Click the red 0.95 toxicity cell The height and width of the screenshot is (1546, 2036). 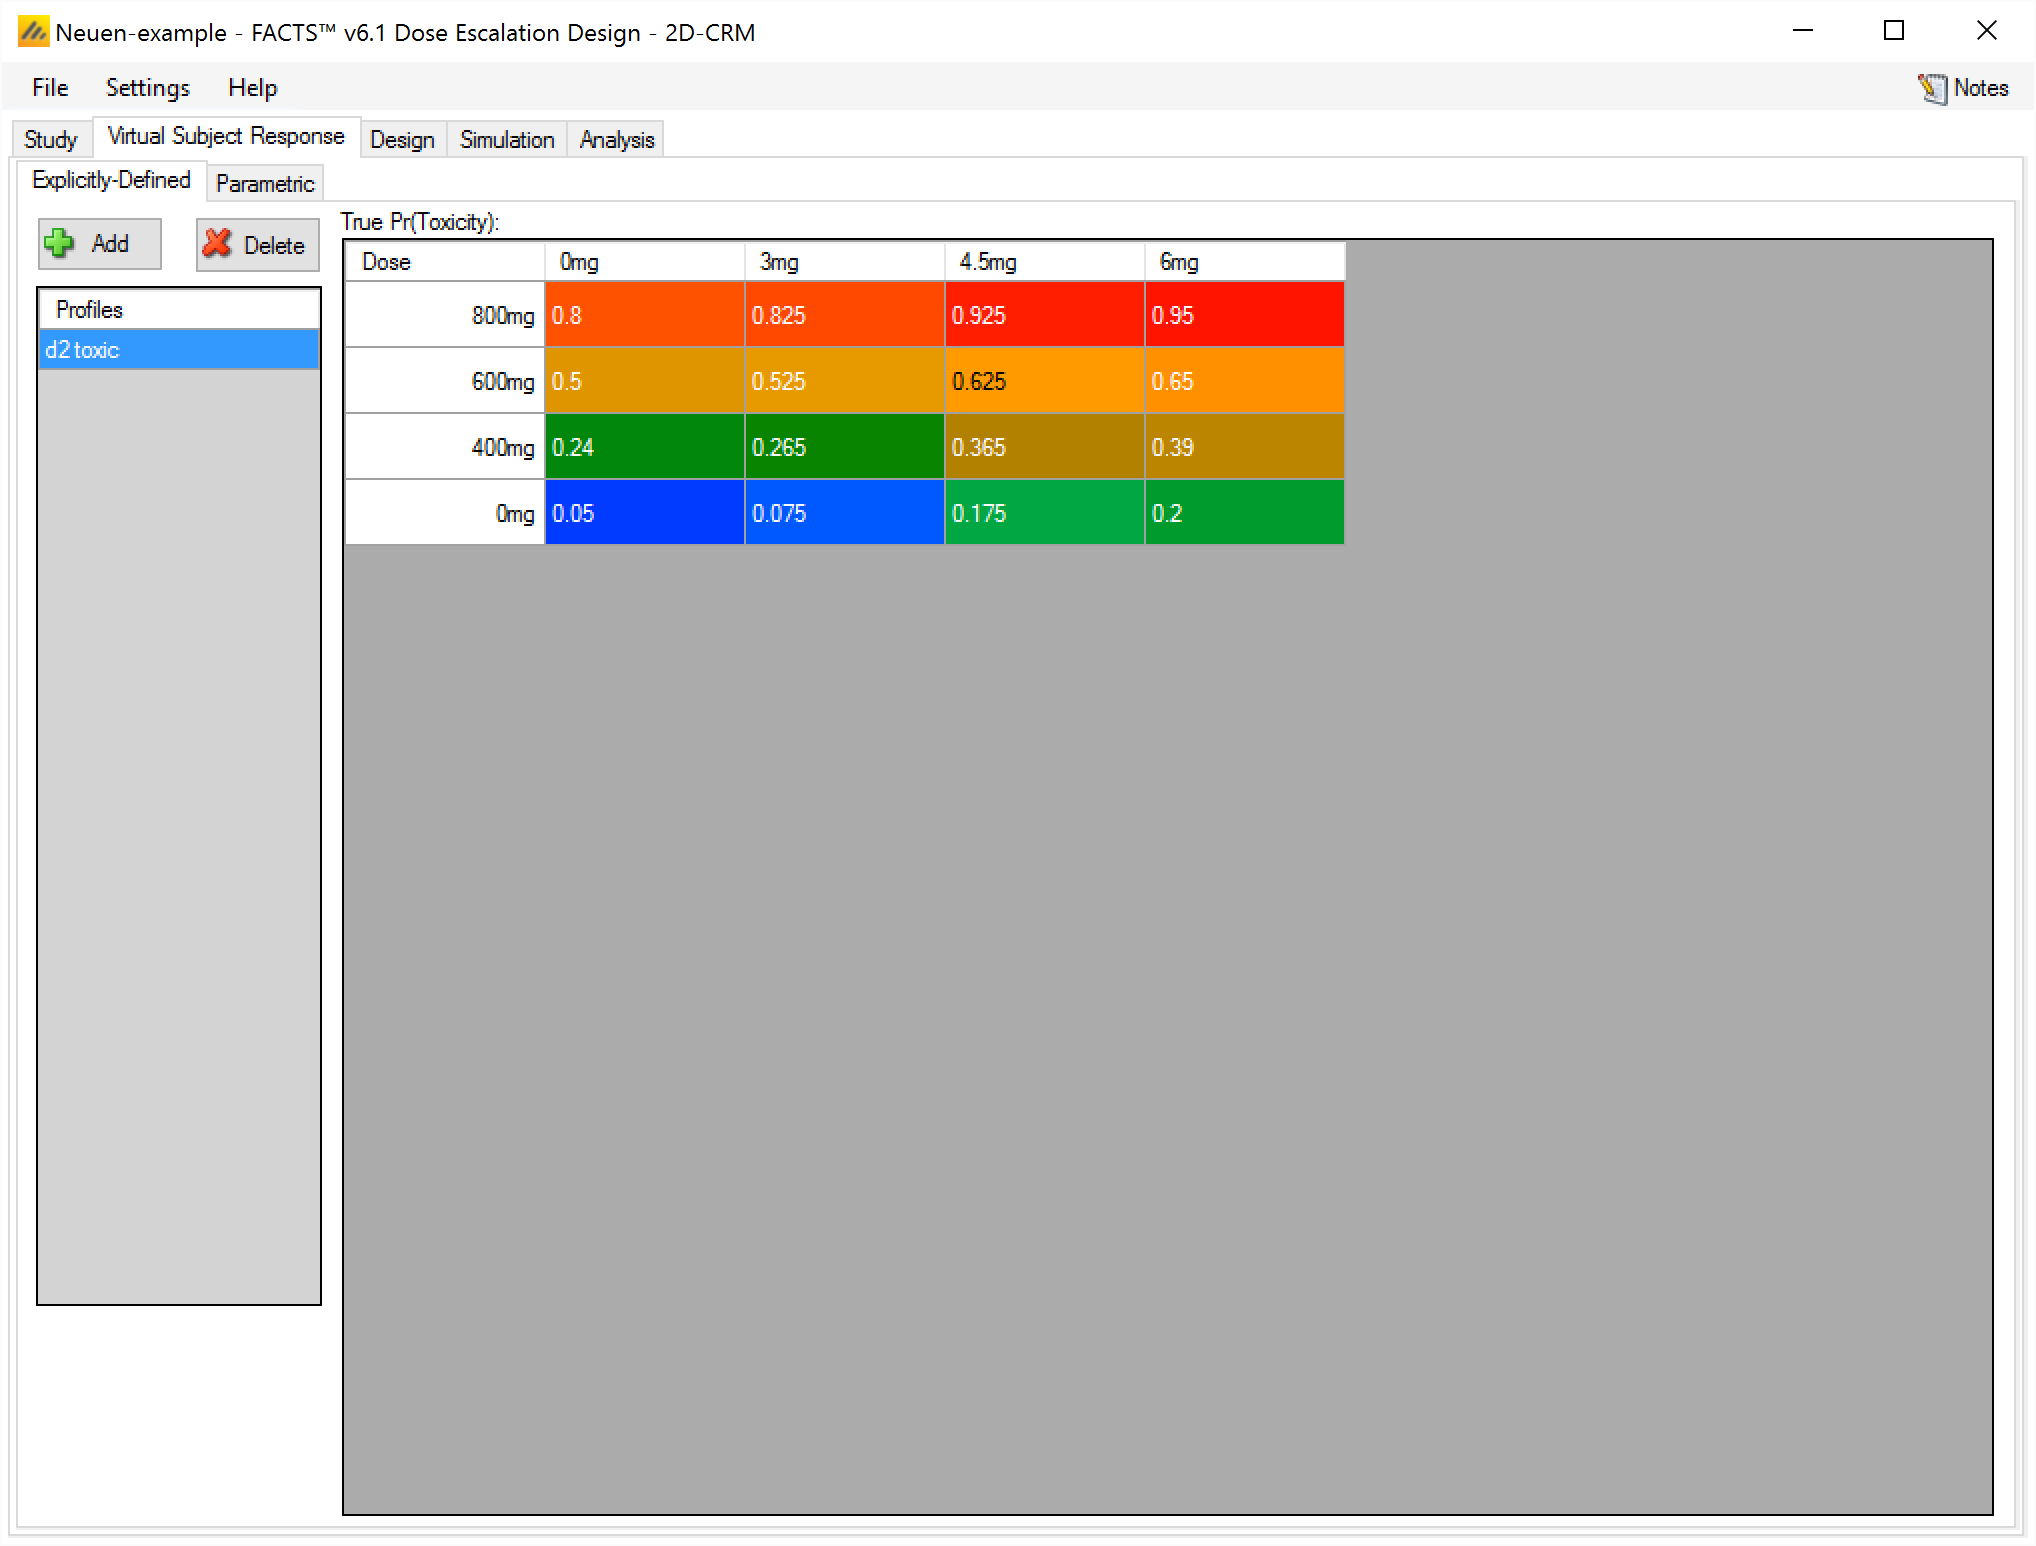click(x=1244, y=315)
